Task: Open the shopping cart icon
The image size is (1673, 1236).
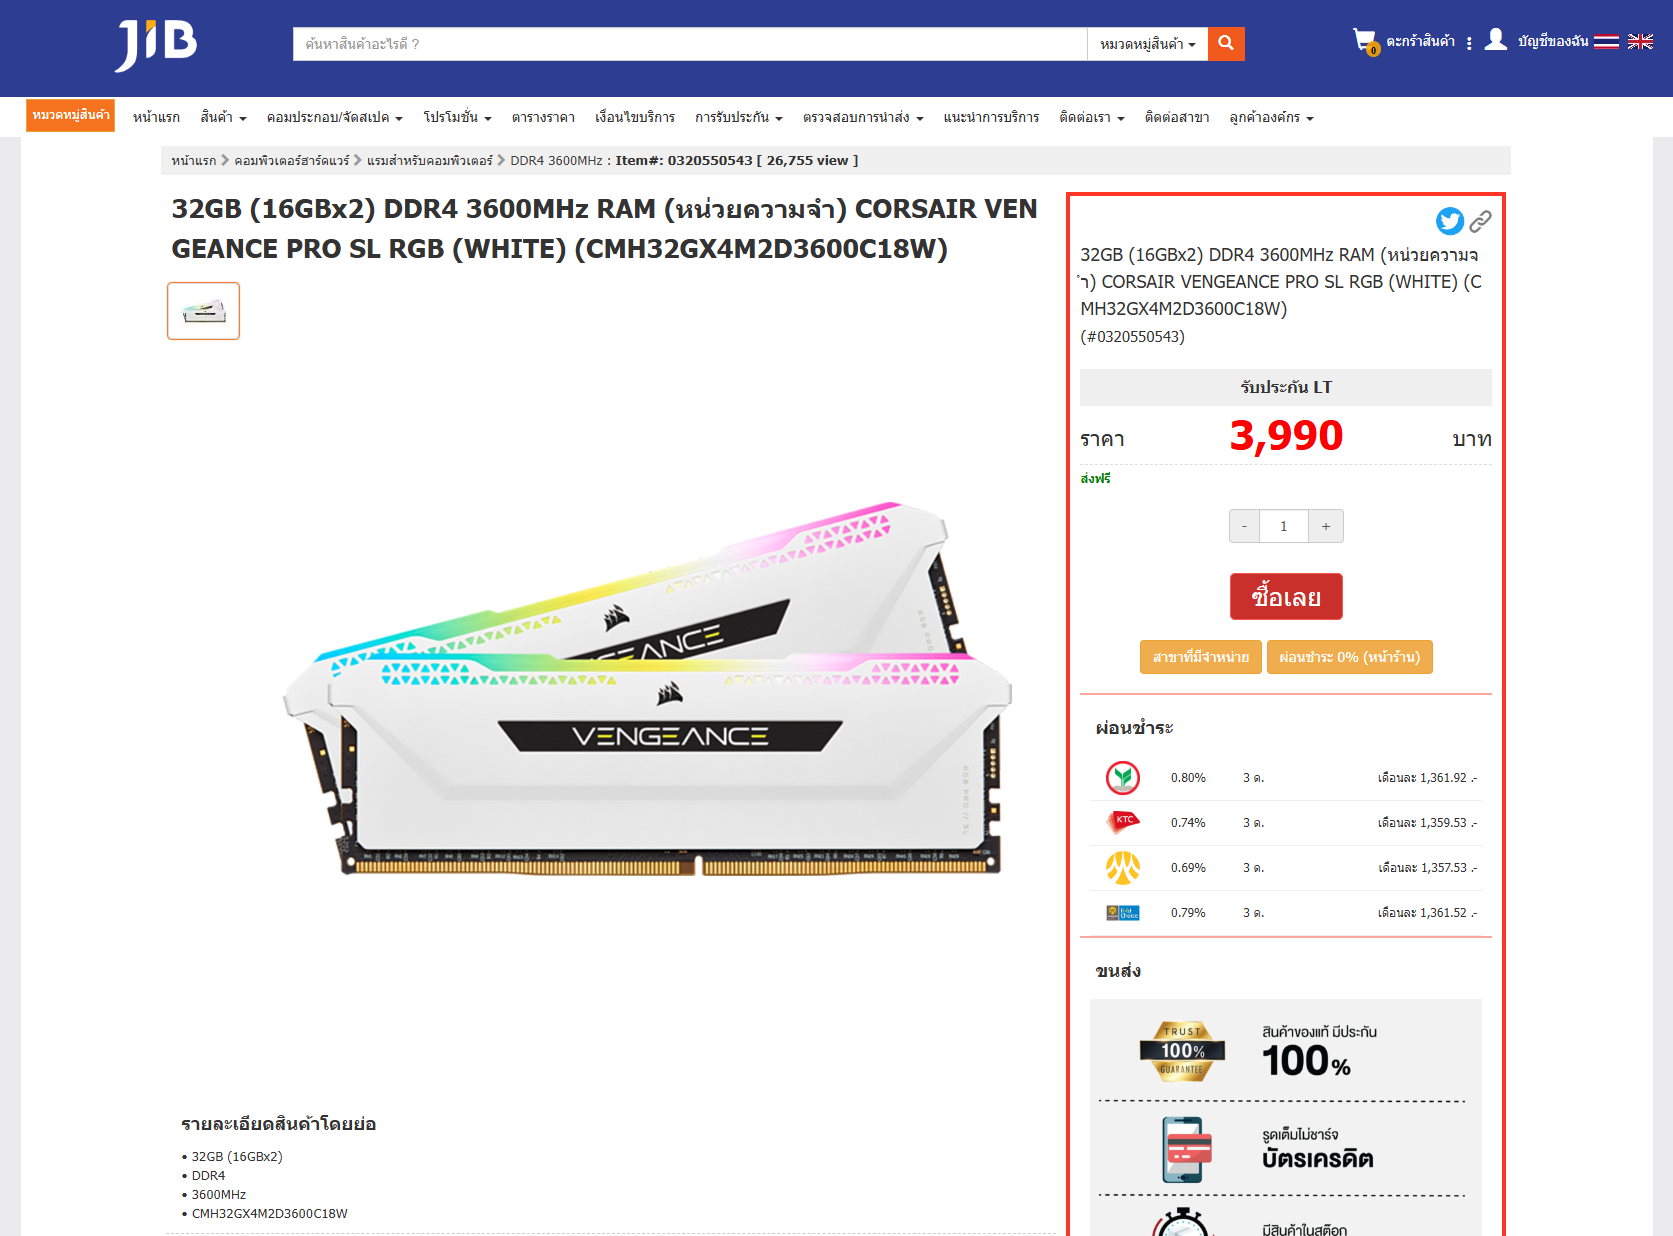Action: point(1365,41)
